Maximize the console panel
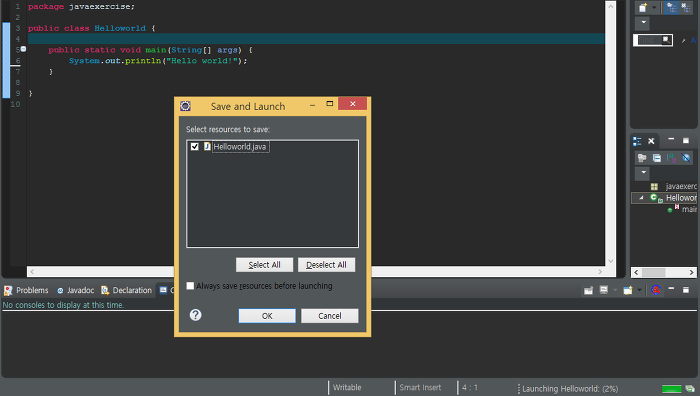700x396 pixels. tap(686, 290)
